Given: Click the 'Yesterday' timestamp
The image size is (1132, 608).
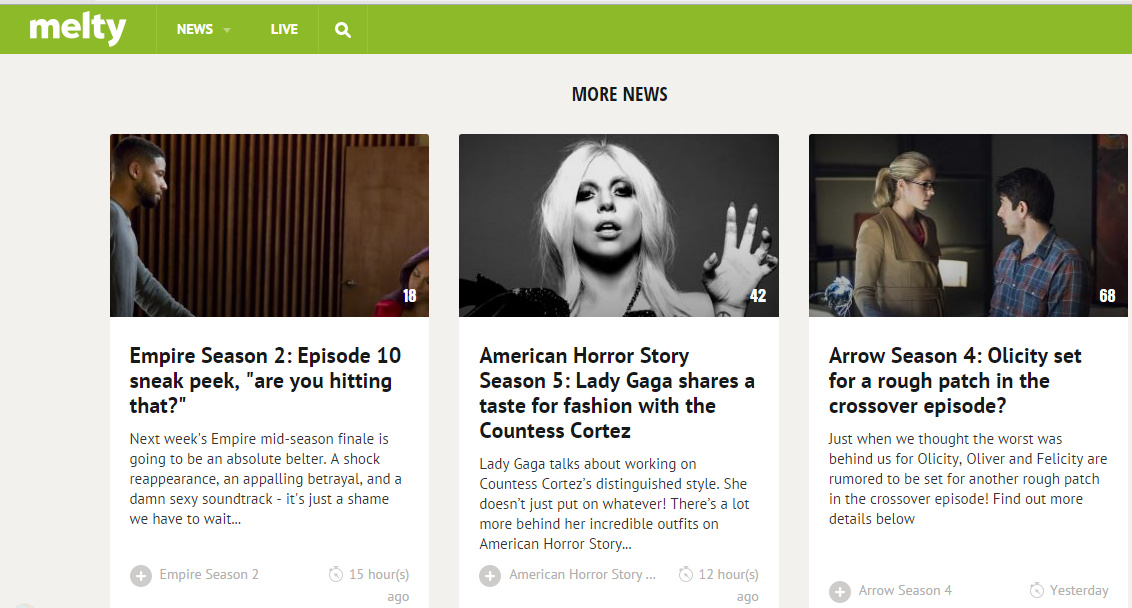Looking at the screenshot, I should click(1079, 590).
